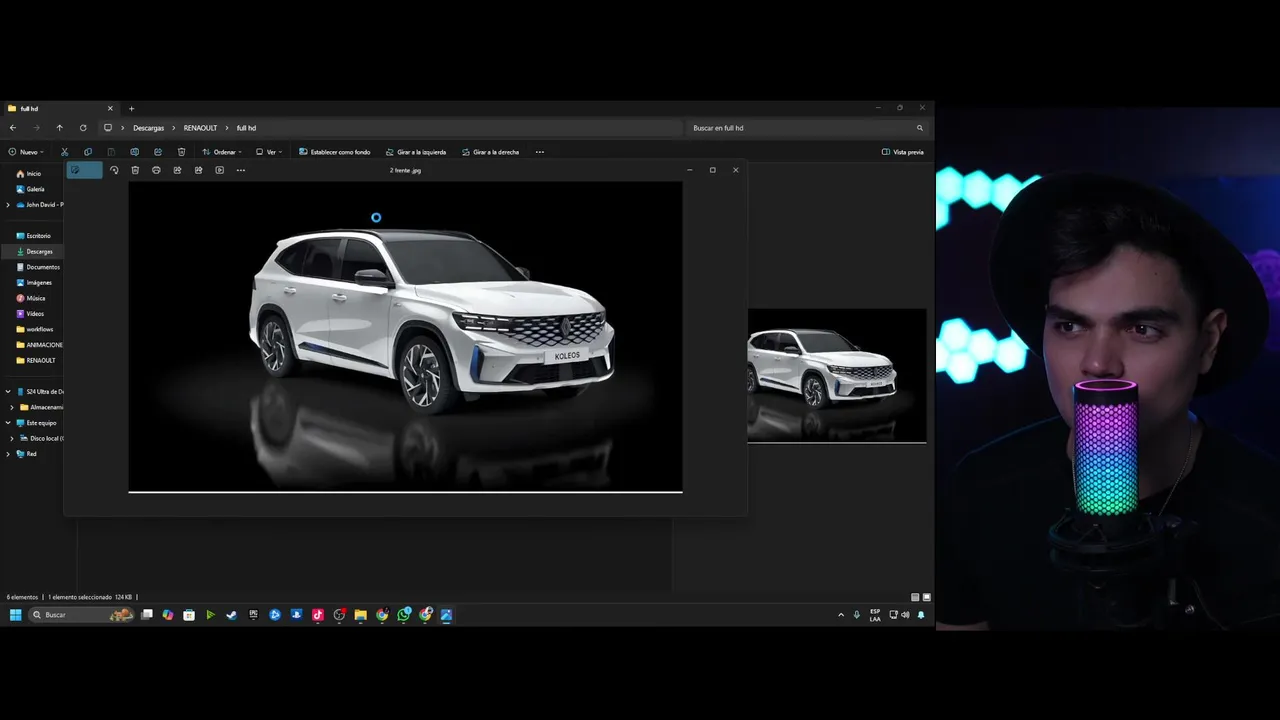The width and height of the screenshot is (1280, 720).
Task: Expand the John David OneDrive tree item
Action: 8,205
